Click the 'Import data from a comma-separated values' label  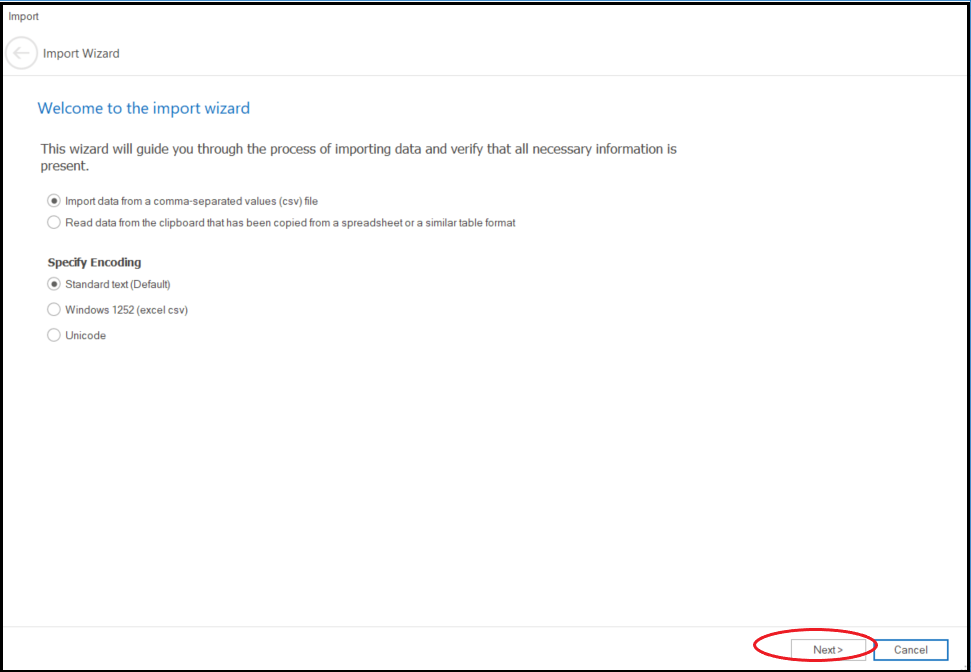click(x=191, y=201)
